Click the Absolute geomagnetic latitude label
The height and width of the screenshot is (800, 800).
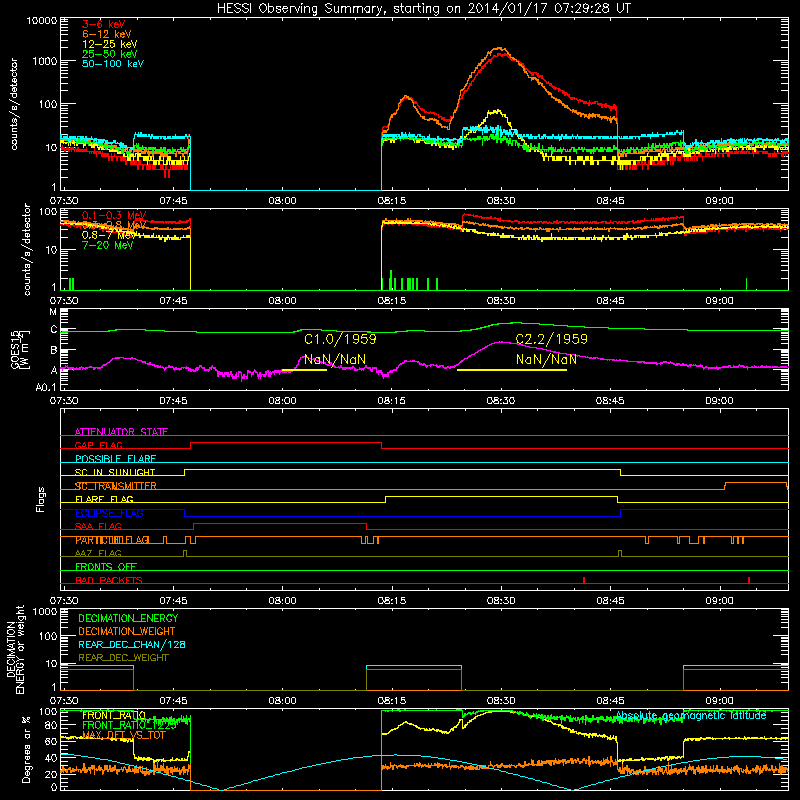[x=691, y=715]
